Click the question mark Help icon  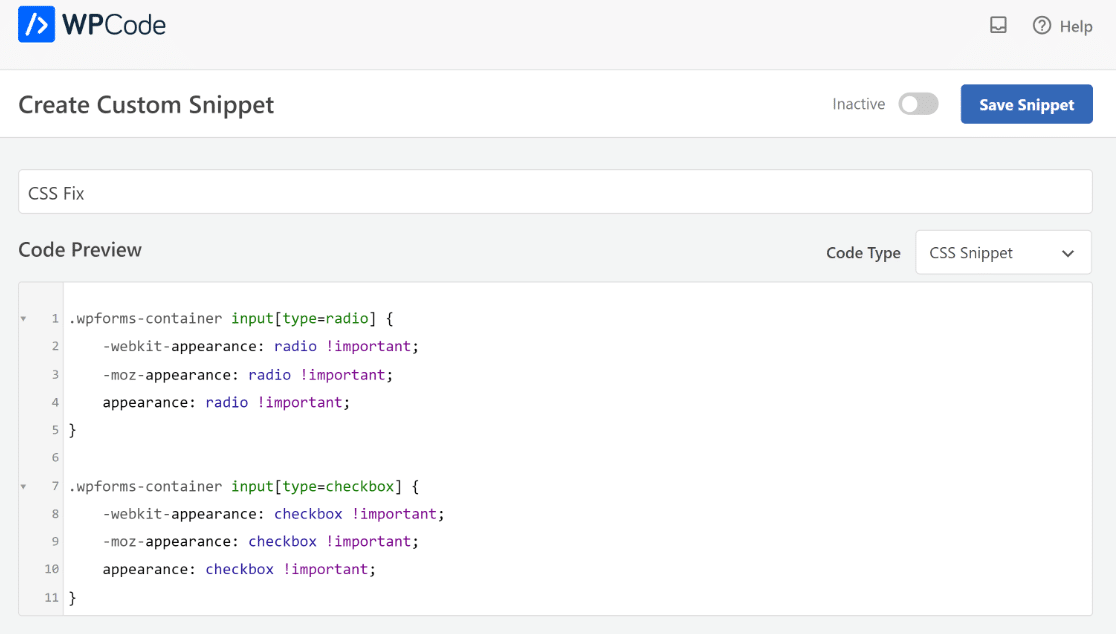pos(1041,26)
